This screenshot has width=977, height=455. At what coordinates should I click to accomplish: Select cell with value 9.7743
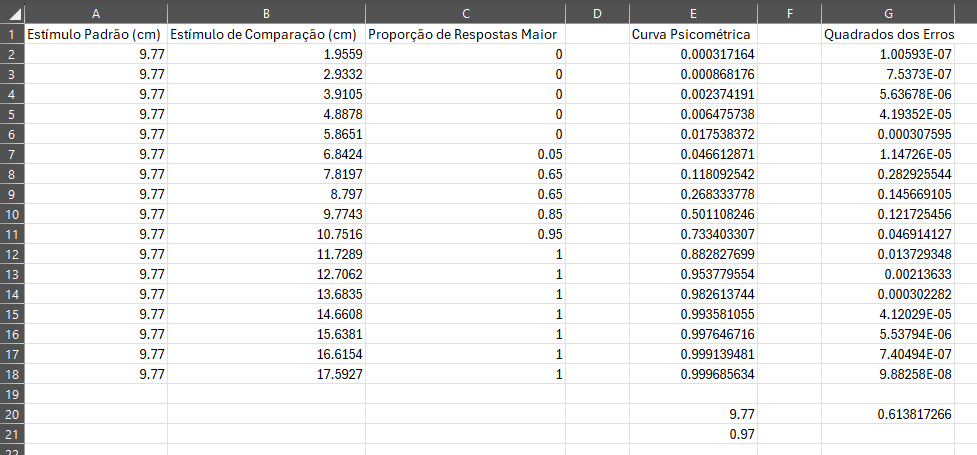point(266,214)
